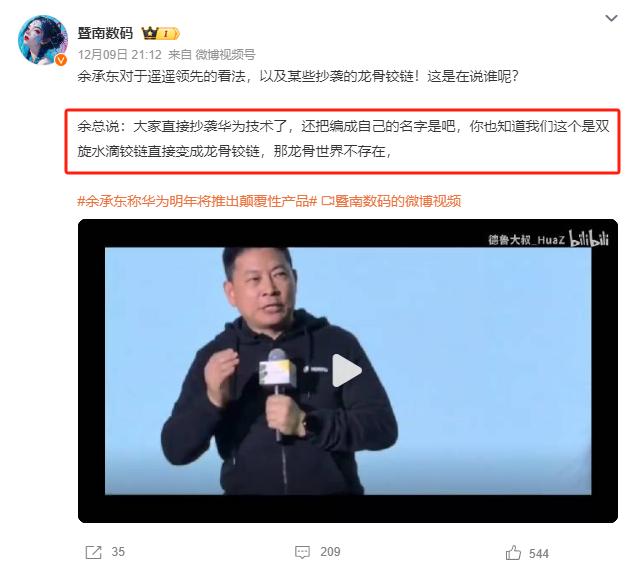
Task: Click the like count 544
Action: (538, 553)
